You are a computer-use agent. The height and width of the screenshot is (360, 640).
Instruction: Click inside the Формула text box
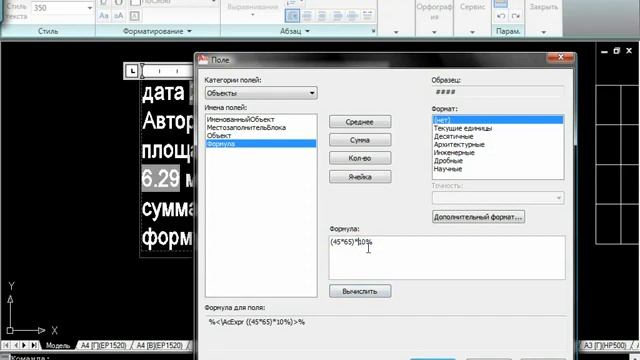(447, 258)
